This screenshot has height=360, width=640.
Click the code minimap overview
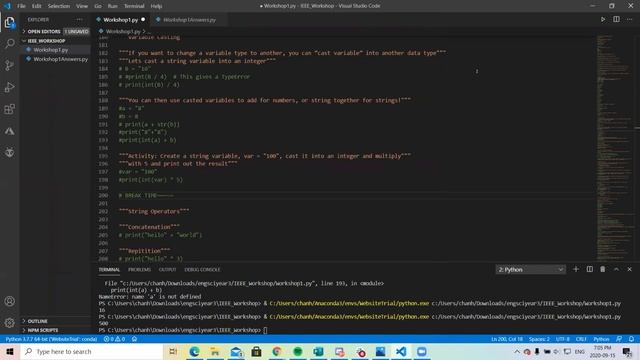coord(616,147)
